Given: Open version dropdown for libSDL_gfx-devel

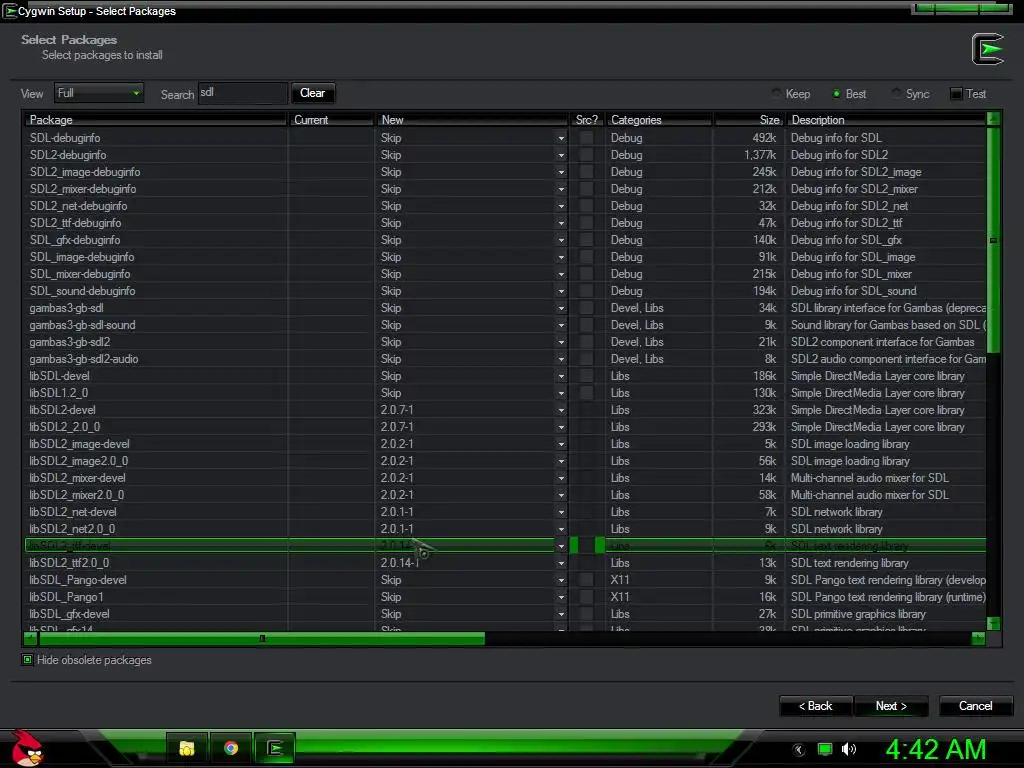Looking at the screenshot, I should coord(561,613).
